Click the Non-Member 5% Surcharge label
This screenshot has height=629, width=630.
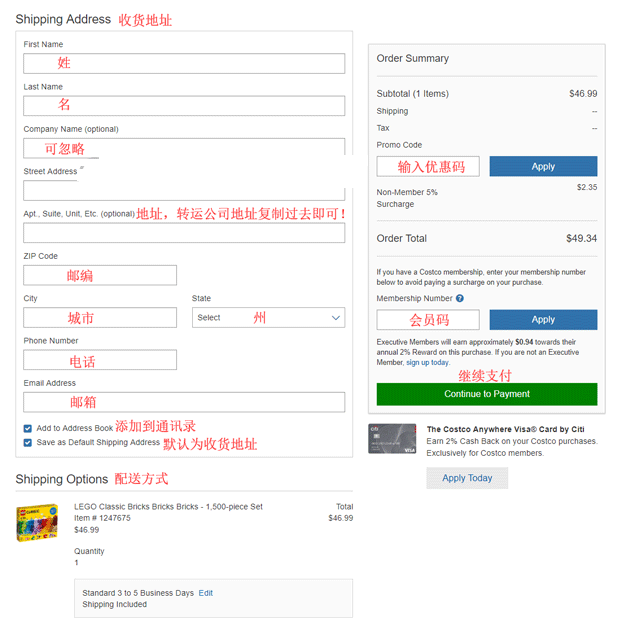tap(407, 198)
